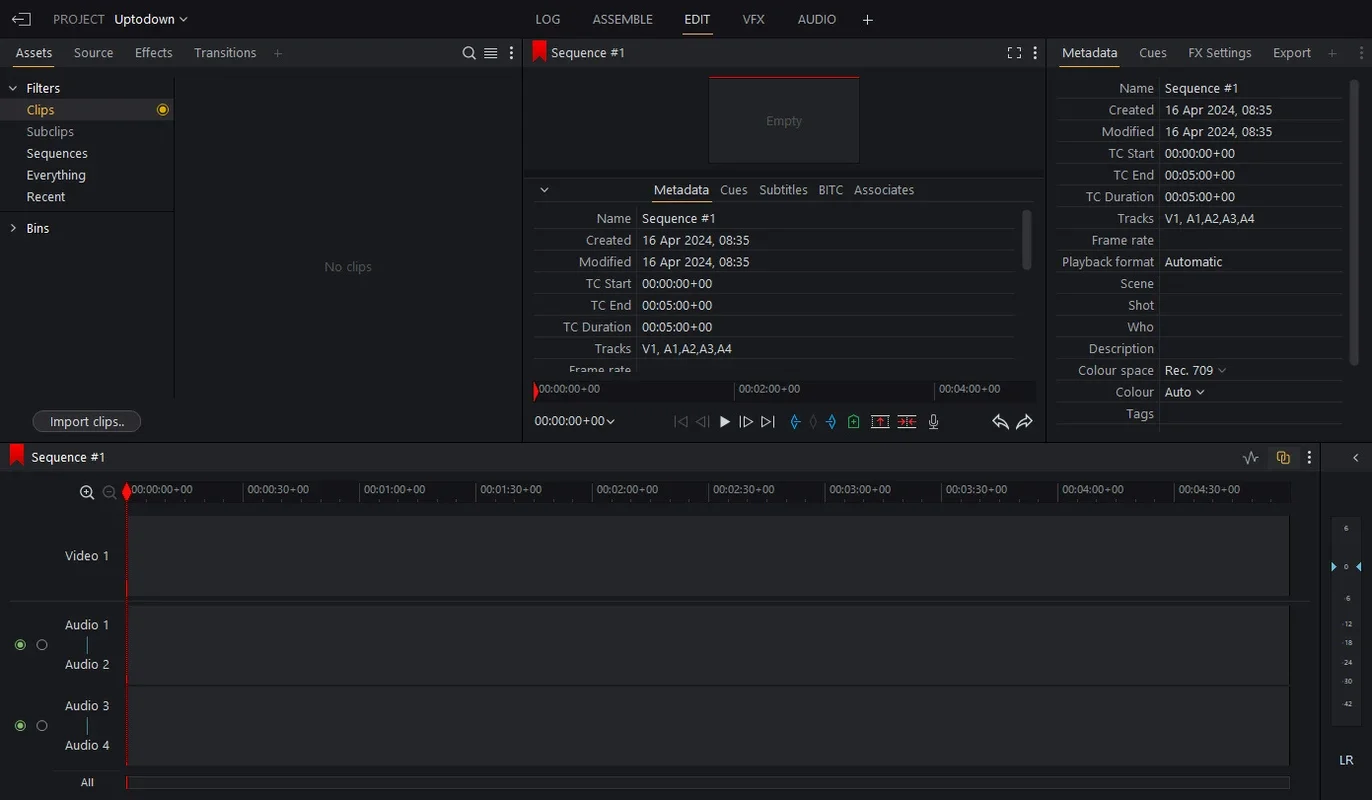Click red Sequence #1 flag in viewer
The height and width of the screenshot is (800, 1372).
click(539, 52)
